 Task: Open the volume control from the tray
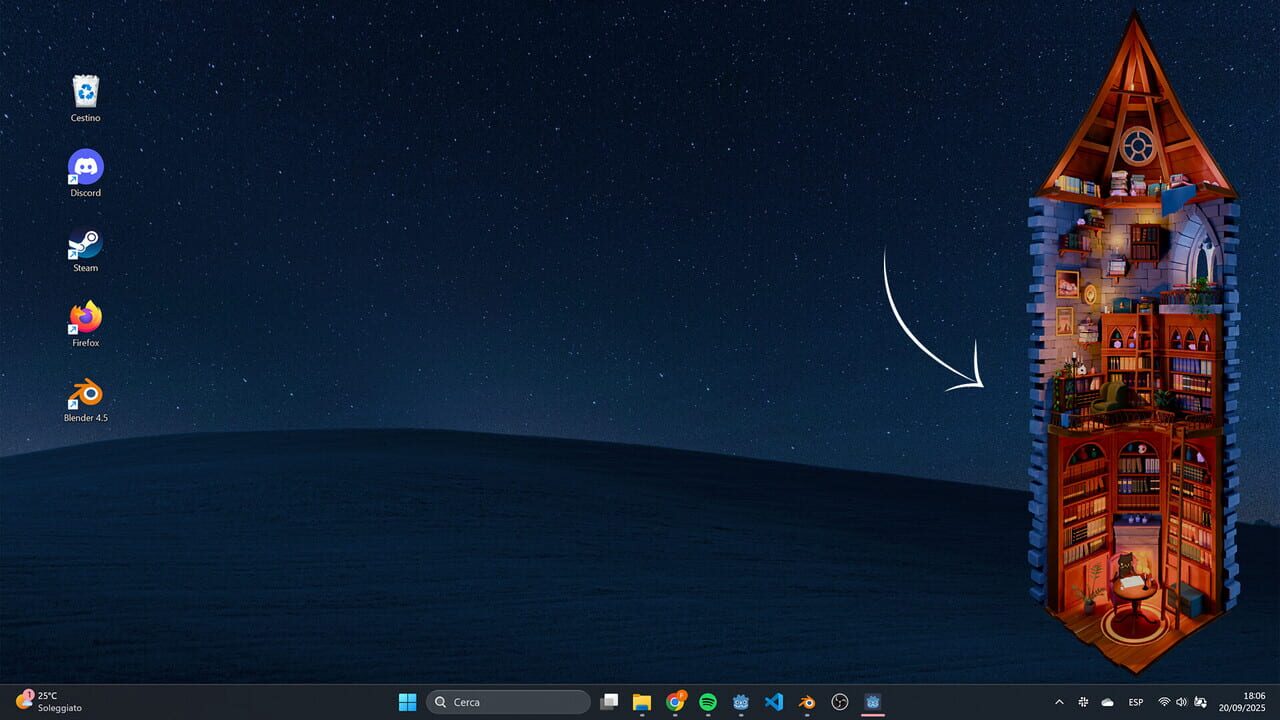1181,701
